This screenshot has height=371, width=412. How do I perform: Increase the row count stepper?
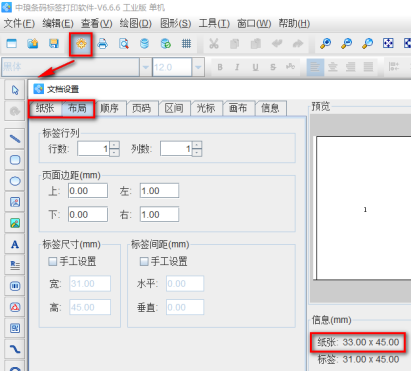tap(114, 145)
